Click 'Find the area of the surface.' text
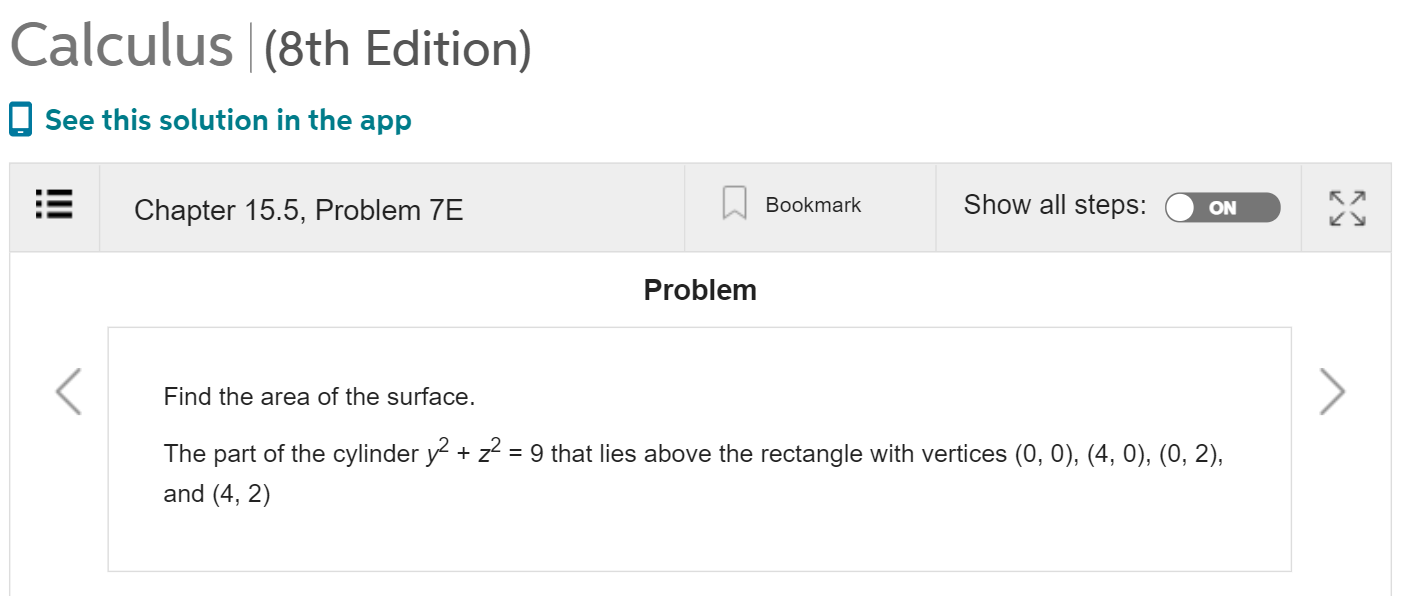 (319, 397)
